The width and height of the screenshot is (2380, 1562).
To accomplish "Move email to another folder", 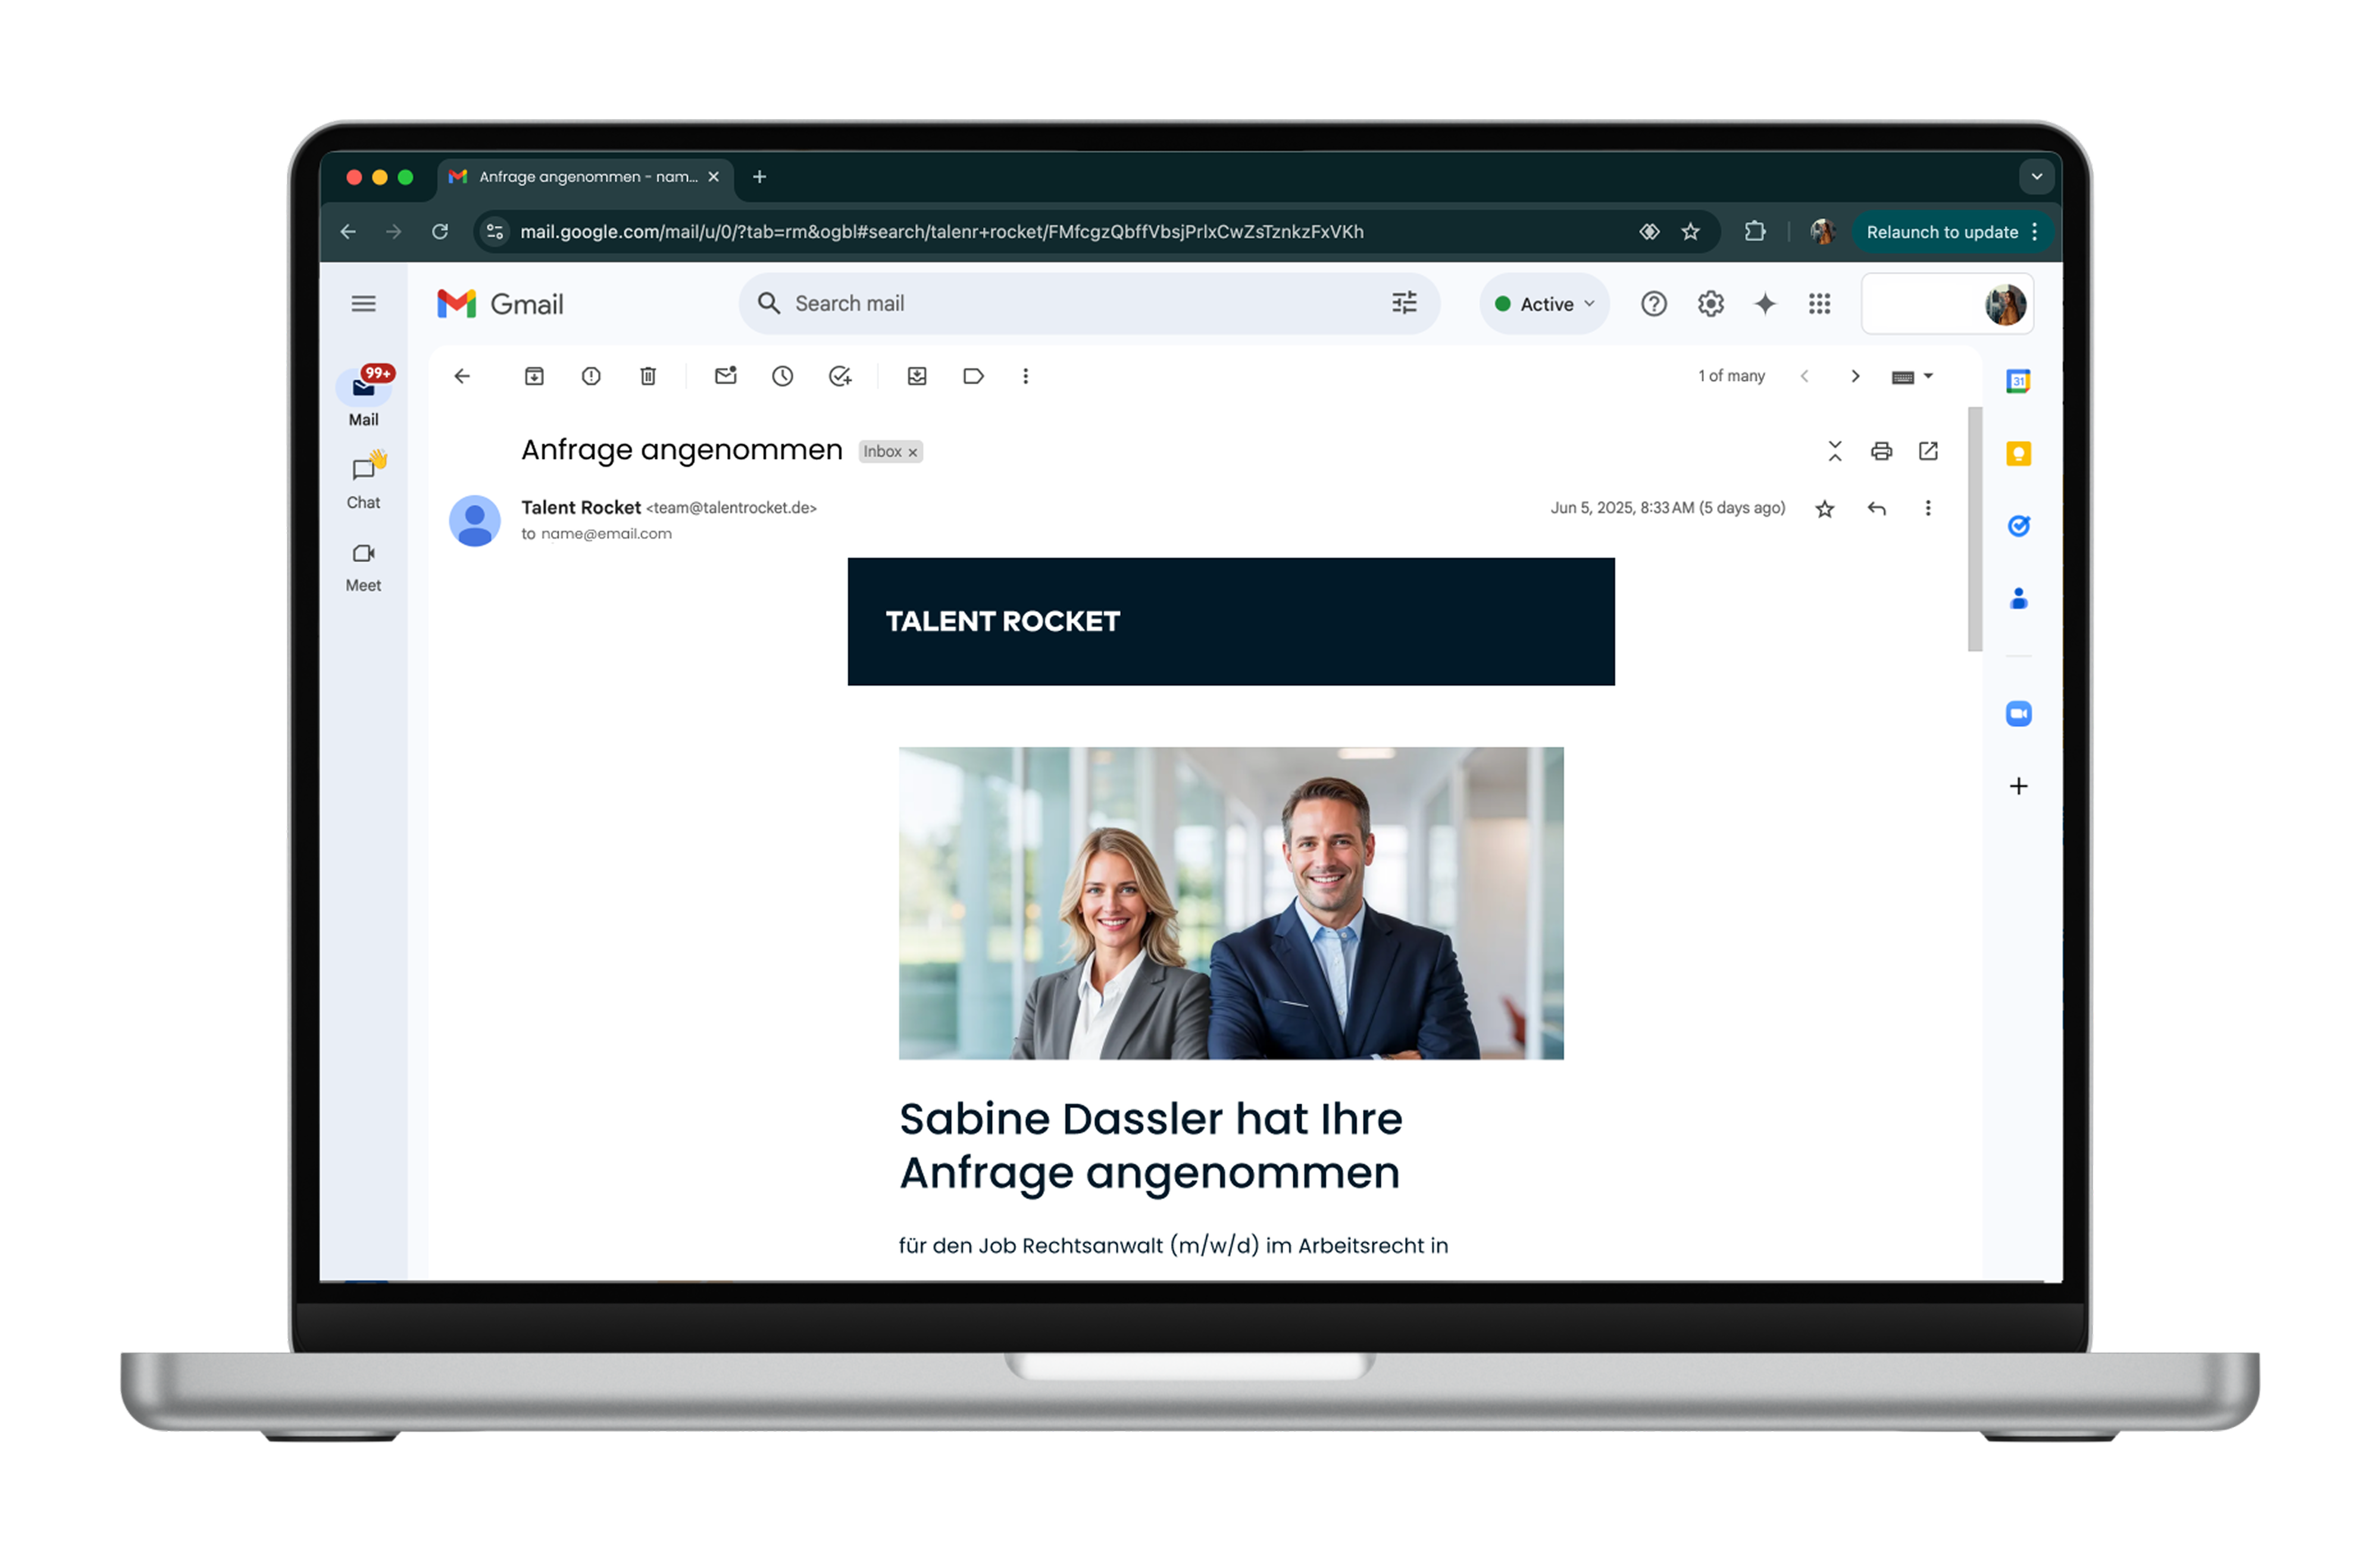I will point(917,376).
